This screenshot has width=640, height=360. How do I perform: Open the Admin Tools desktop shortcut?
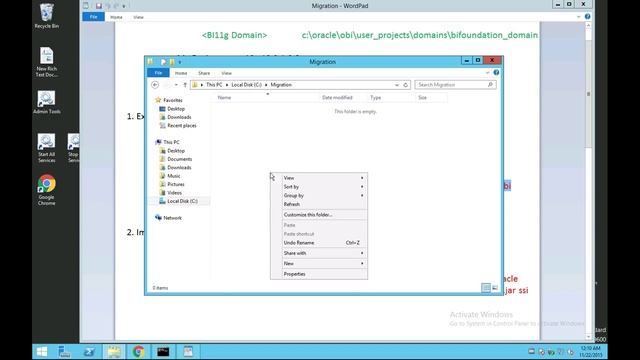tap(47, 102)
